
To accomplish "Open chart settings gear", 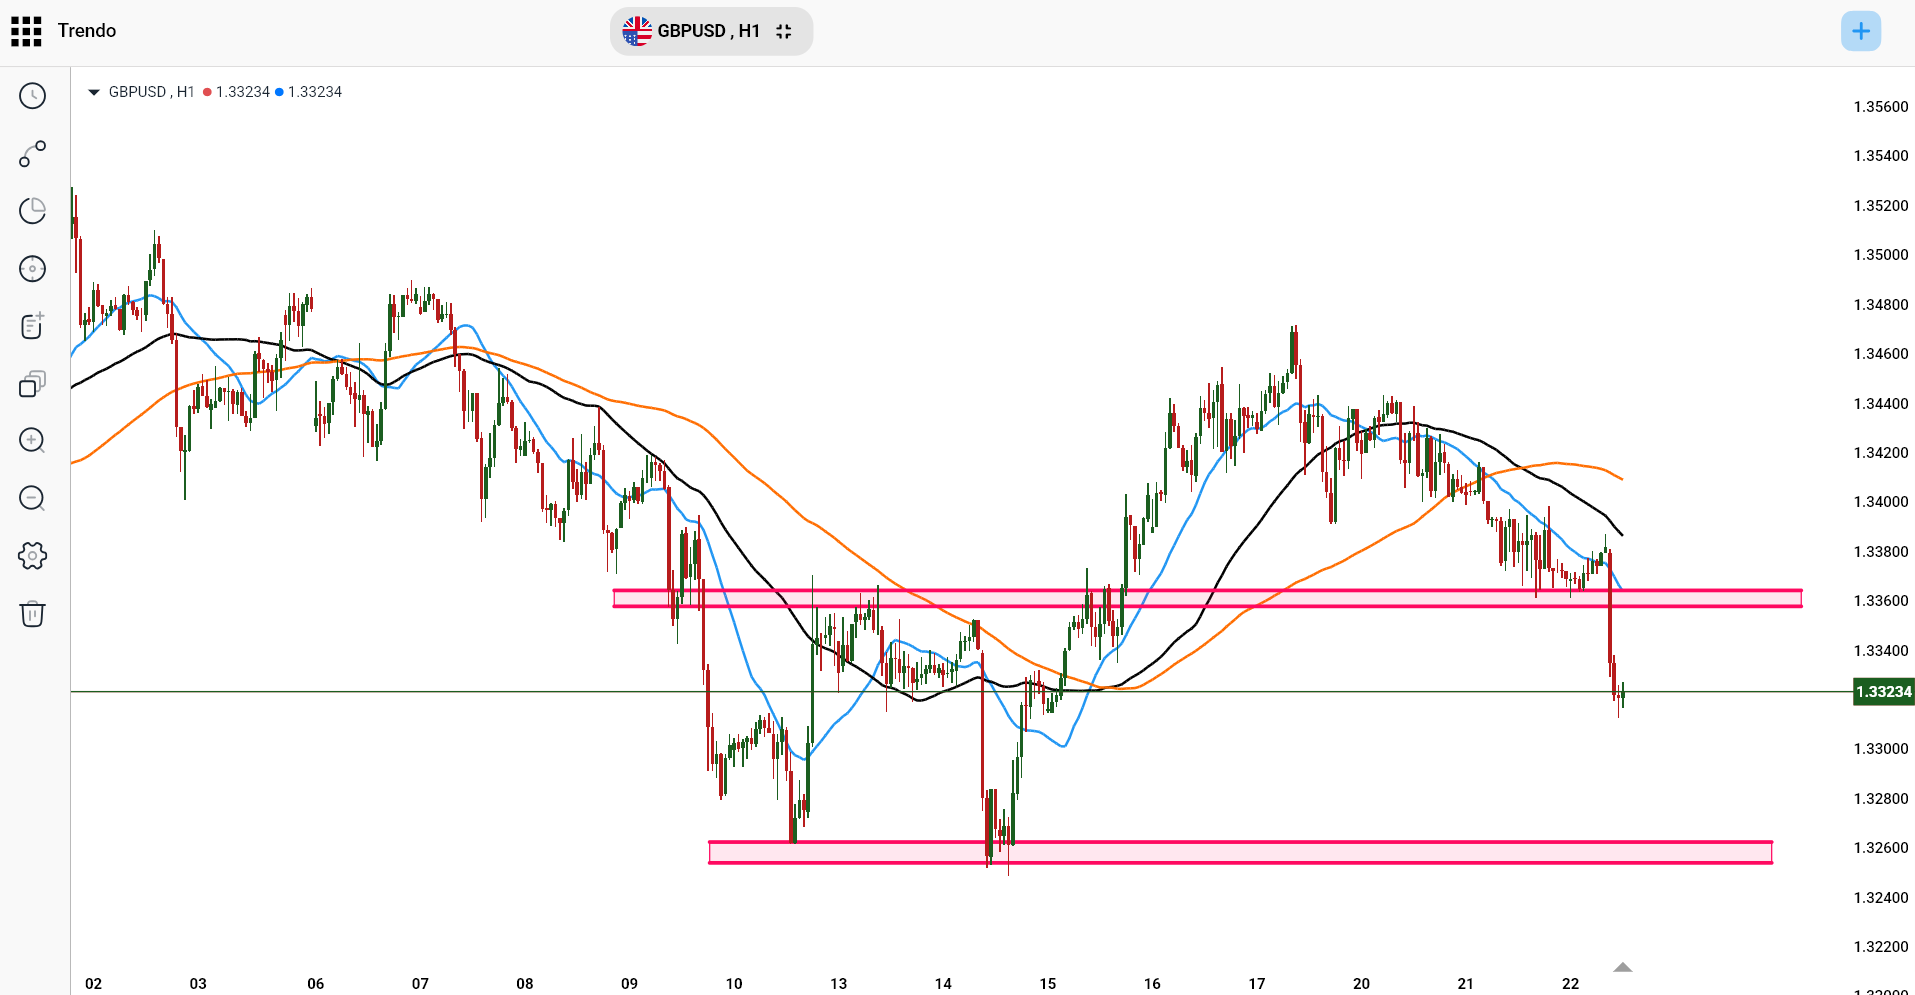I will [32, 556].
